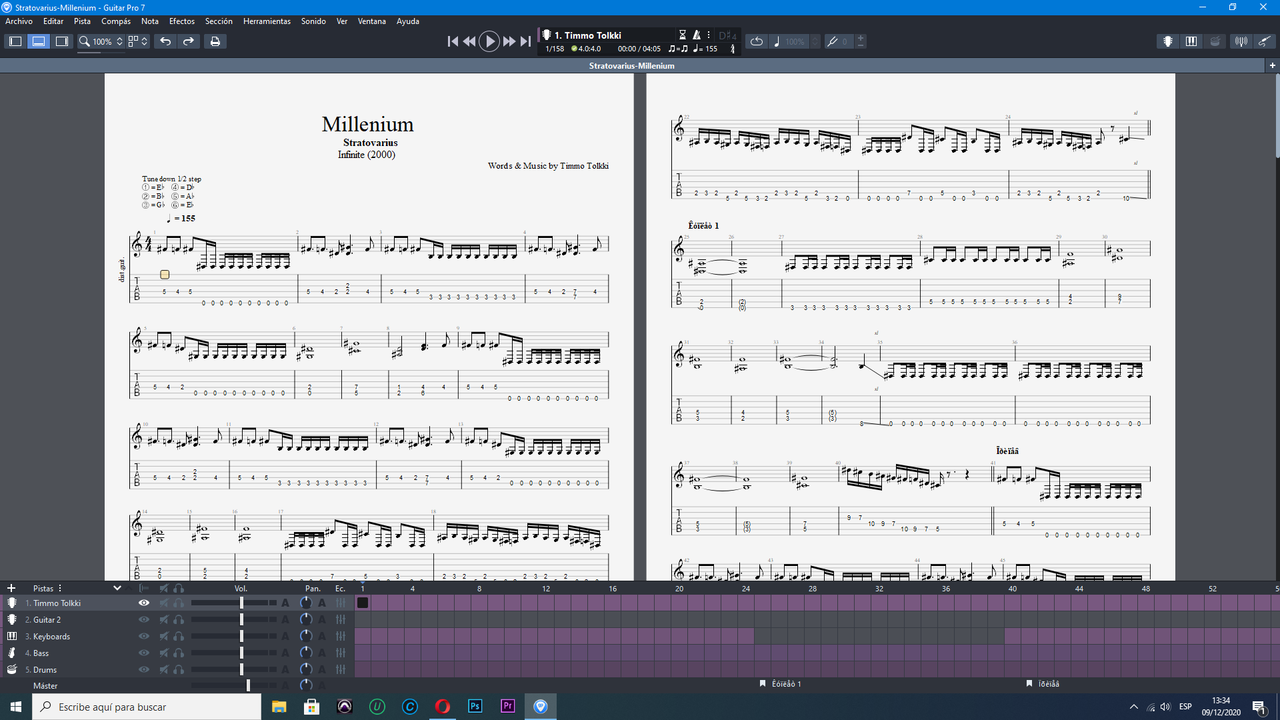The height and width of the screenshot is (720, 1280).
Task: Show the Keyboards track using eye icon
Action: 144,636
